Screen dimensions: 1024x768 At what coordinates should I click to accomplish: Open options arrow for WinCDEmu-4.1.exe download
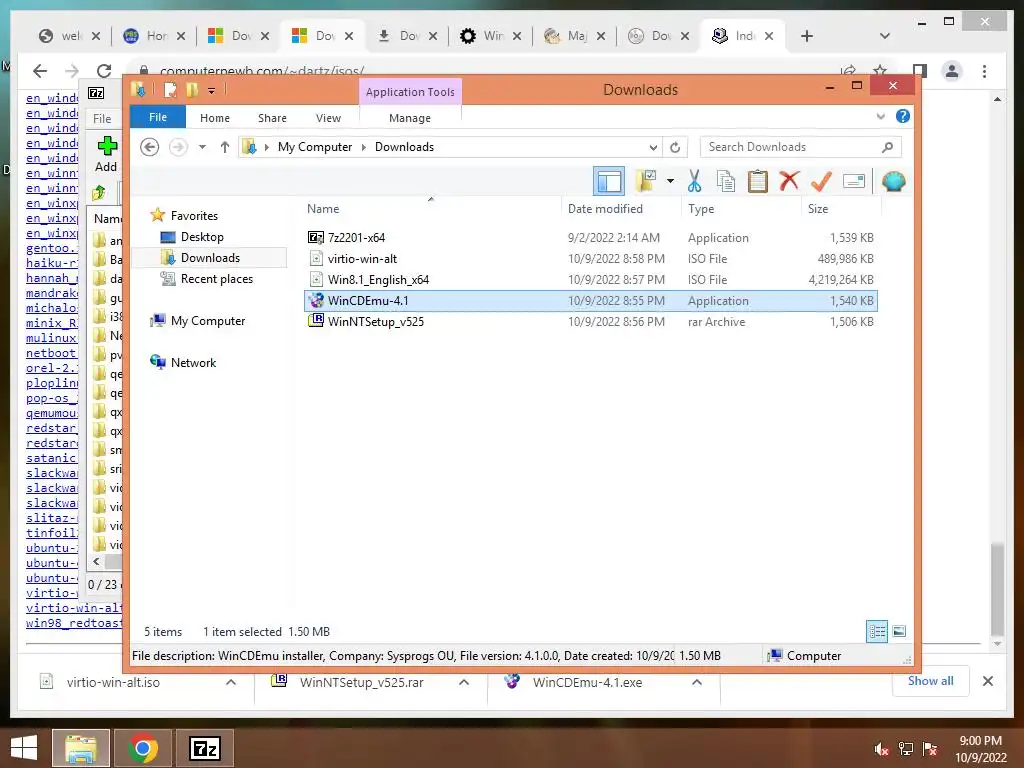(697, 682)
